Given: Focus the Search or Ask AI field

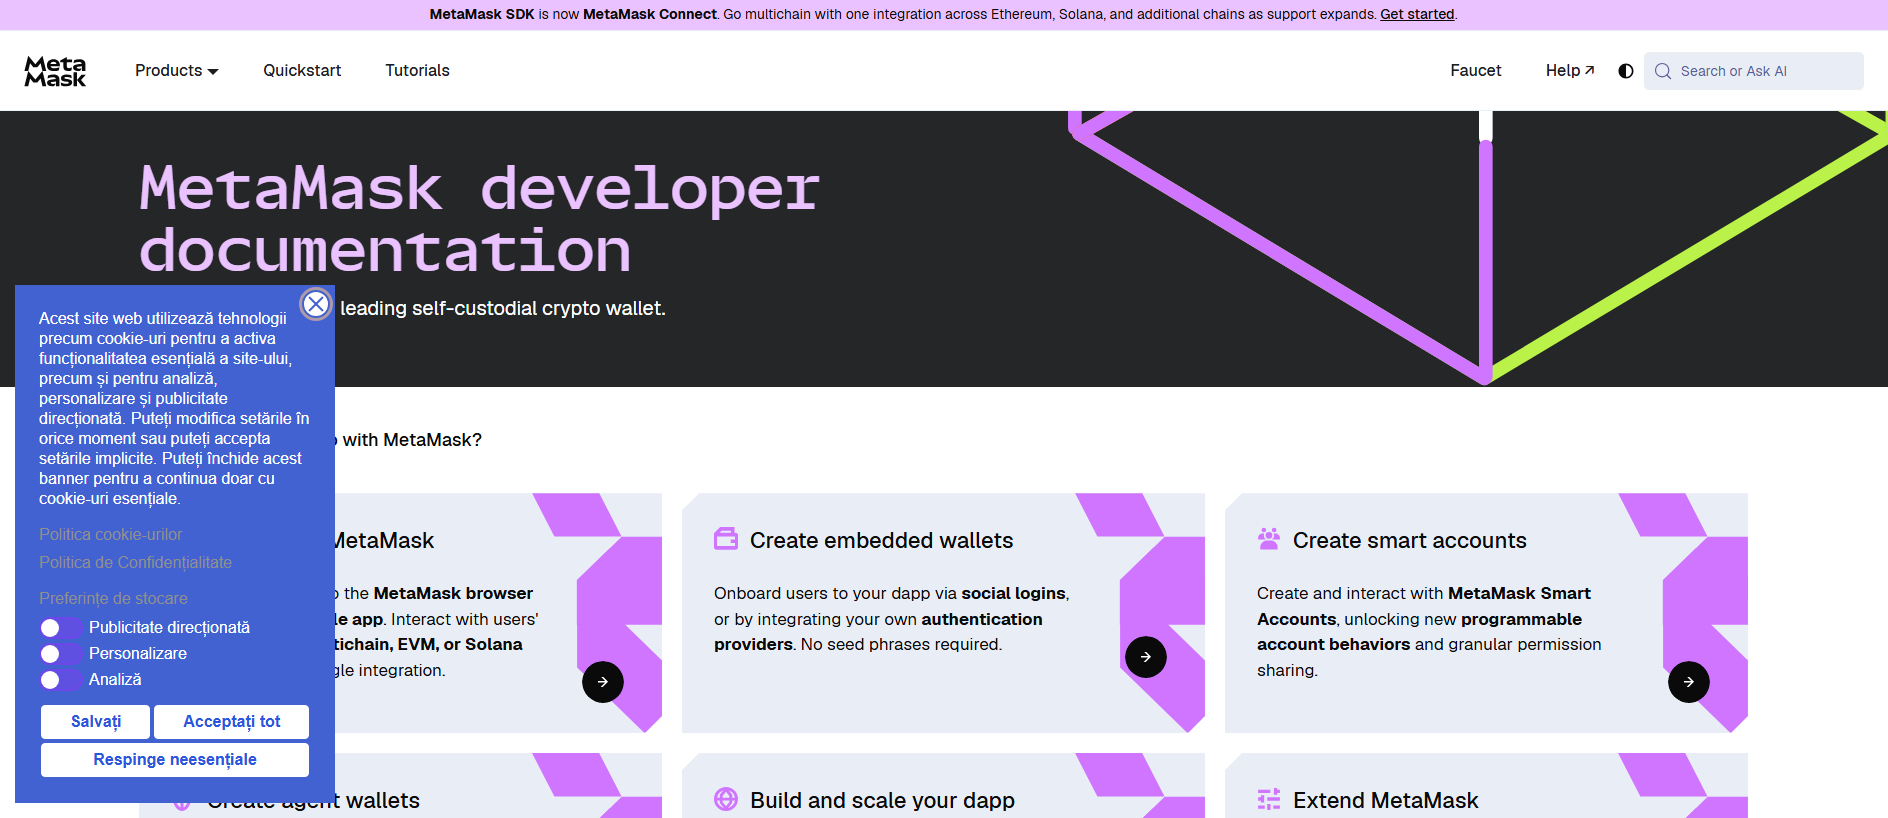Looking at the screenshot, I should [1754, 71].
